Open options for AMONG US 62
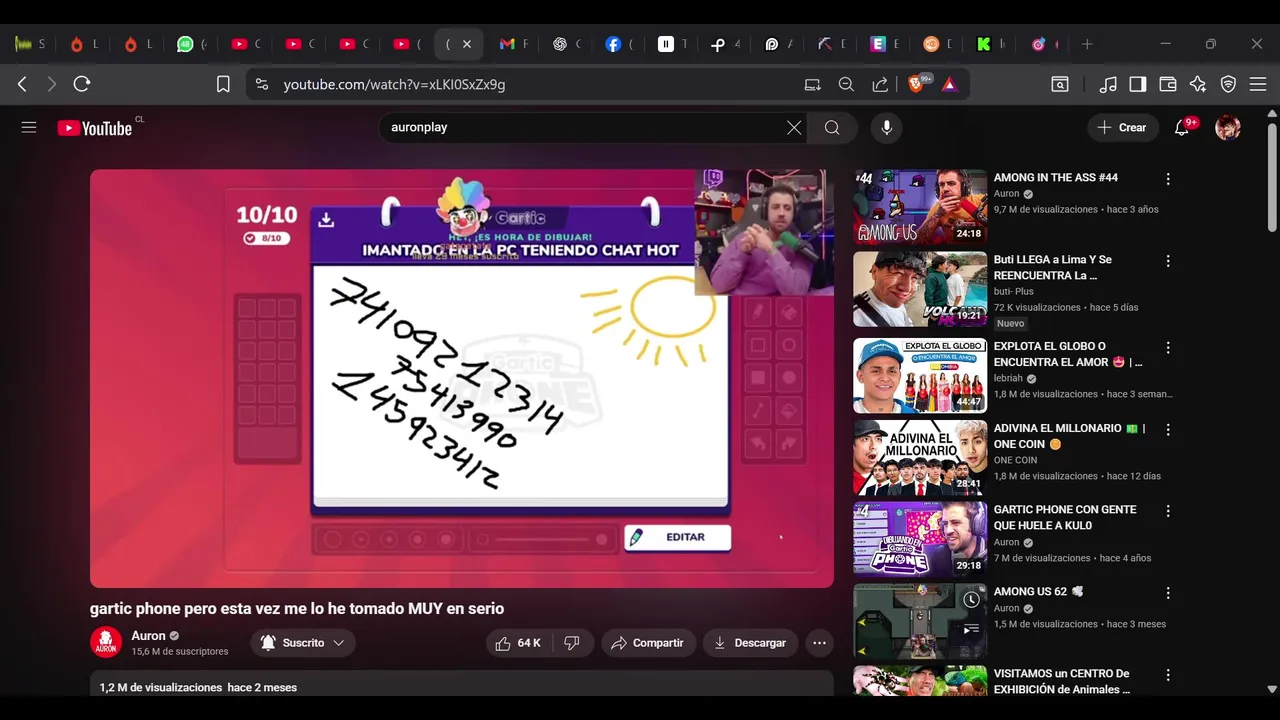The width and height of the screenshot is (1280, 720). coord(1168,593)
